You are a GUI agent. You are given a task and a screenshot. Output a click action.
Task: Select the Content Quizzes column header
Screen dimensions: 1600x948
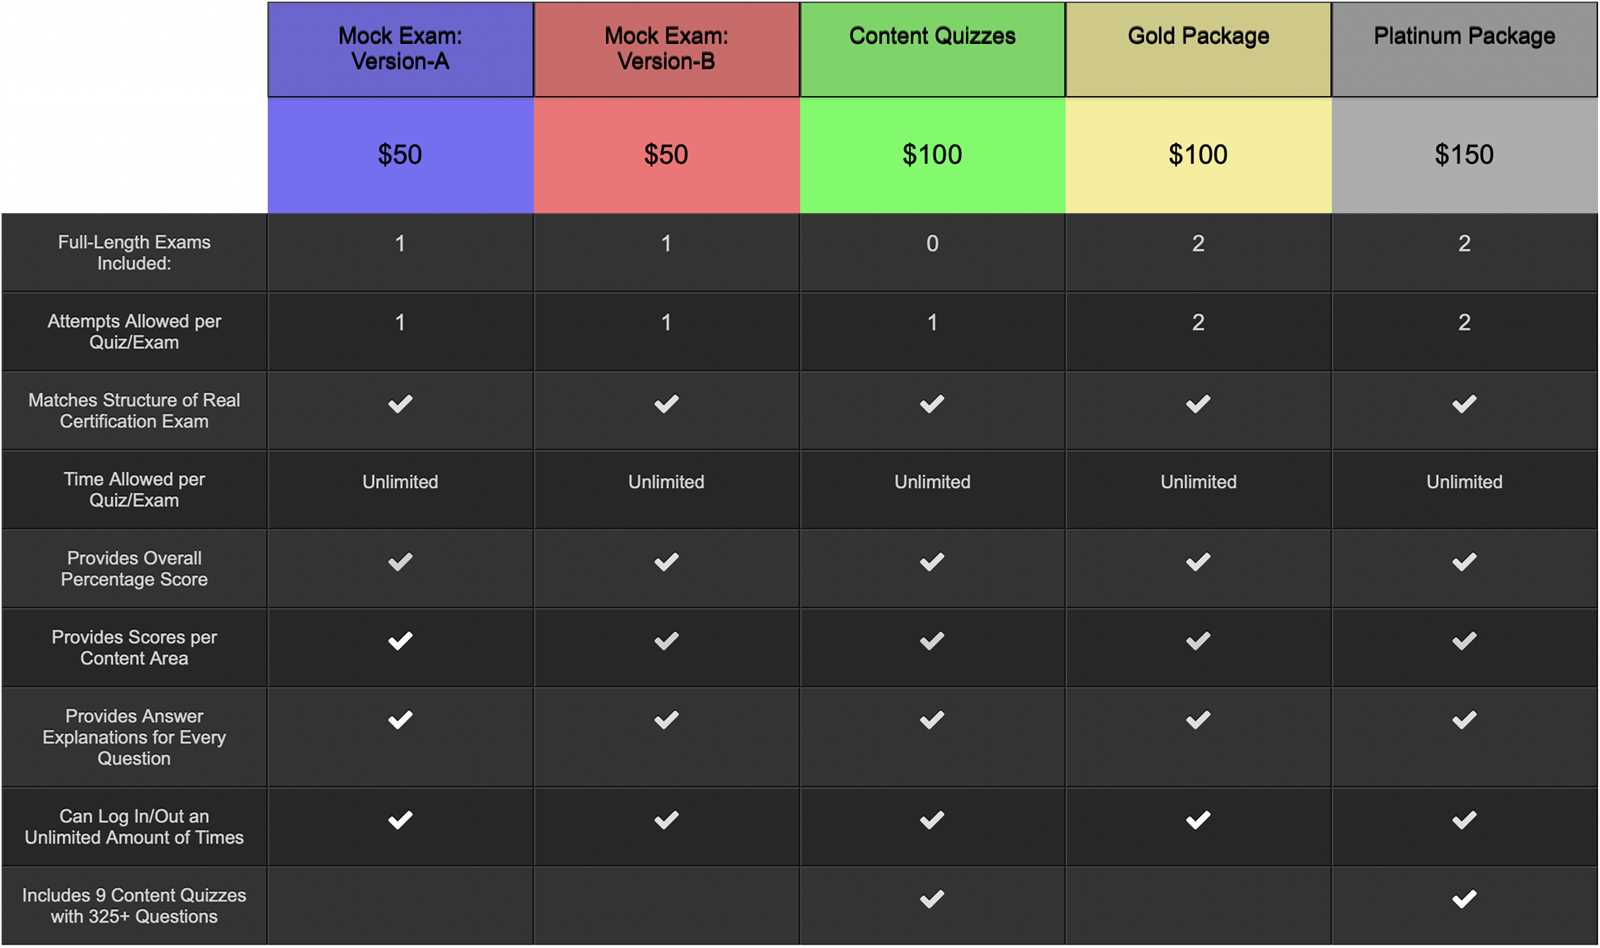tap(932, 49)
